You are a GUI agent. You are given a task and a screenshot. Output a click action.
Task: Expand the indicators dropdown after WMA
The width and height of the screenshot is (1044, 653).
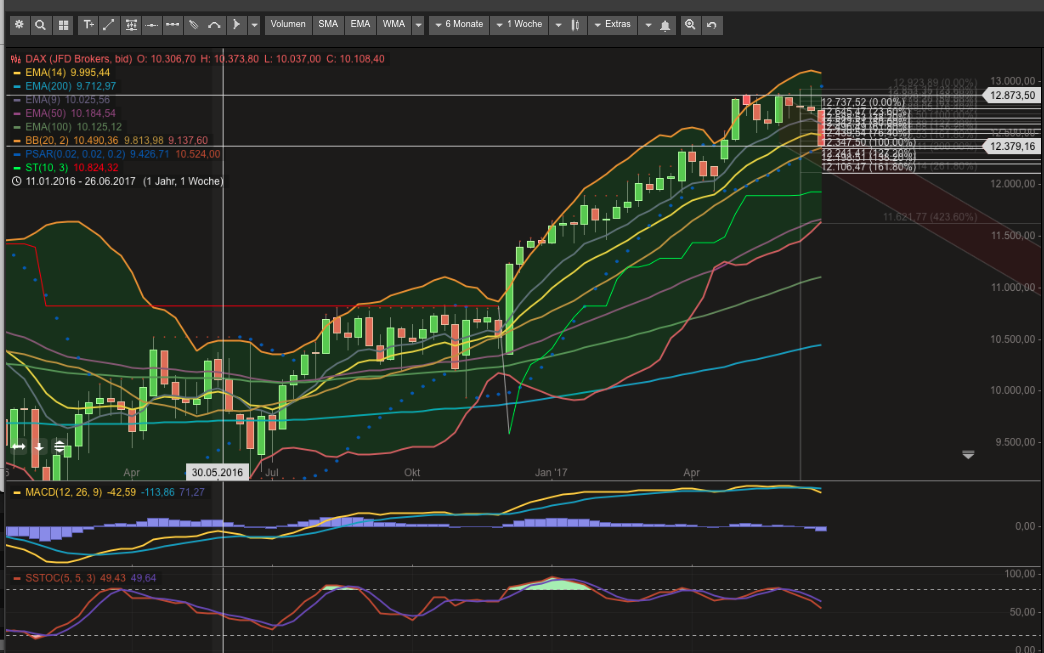(418, 25)
